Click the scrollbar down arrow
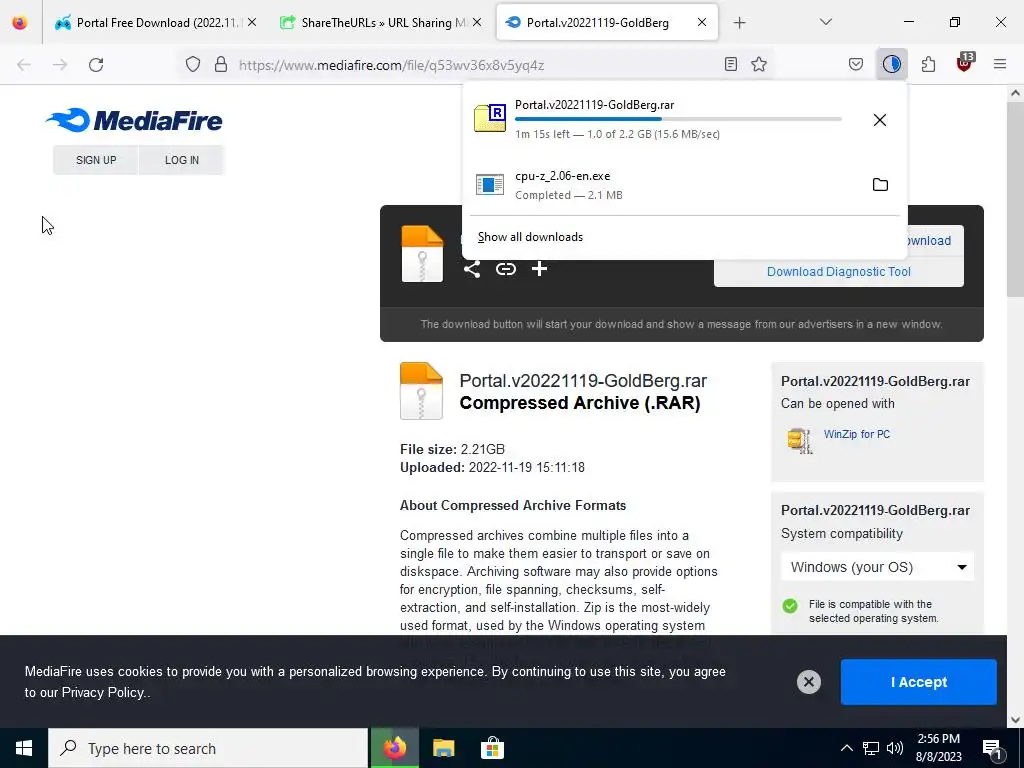 coord(1015,720)
